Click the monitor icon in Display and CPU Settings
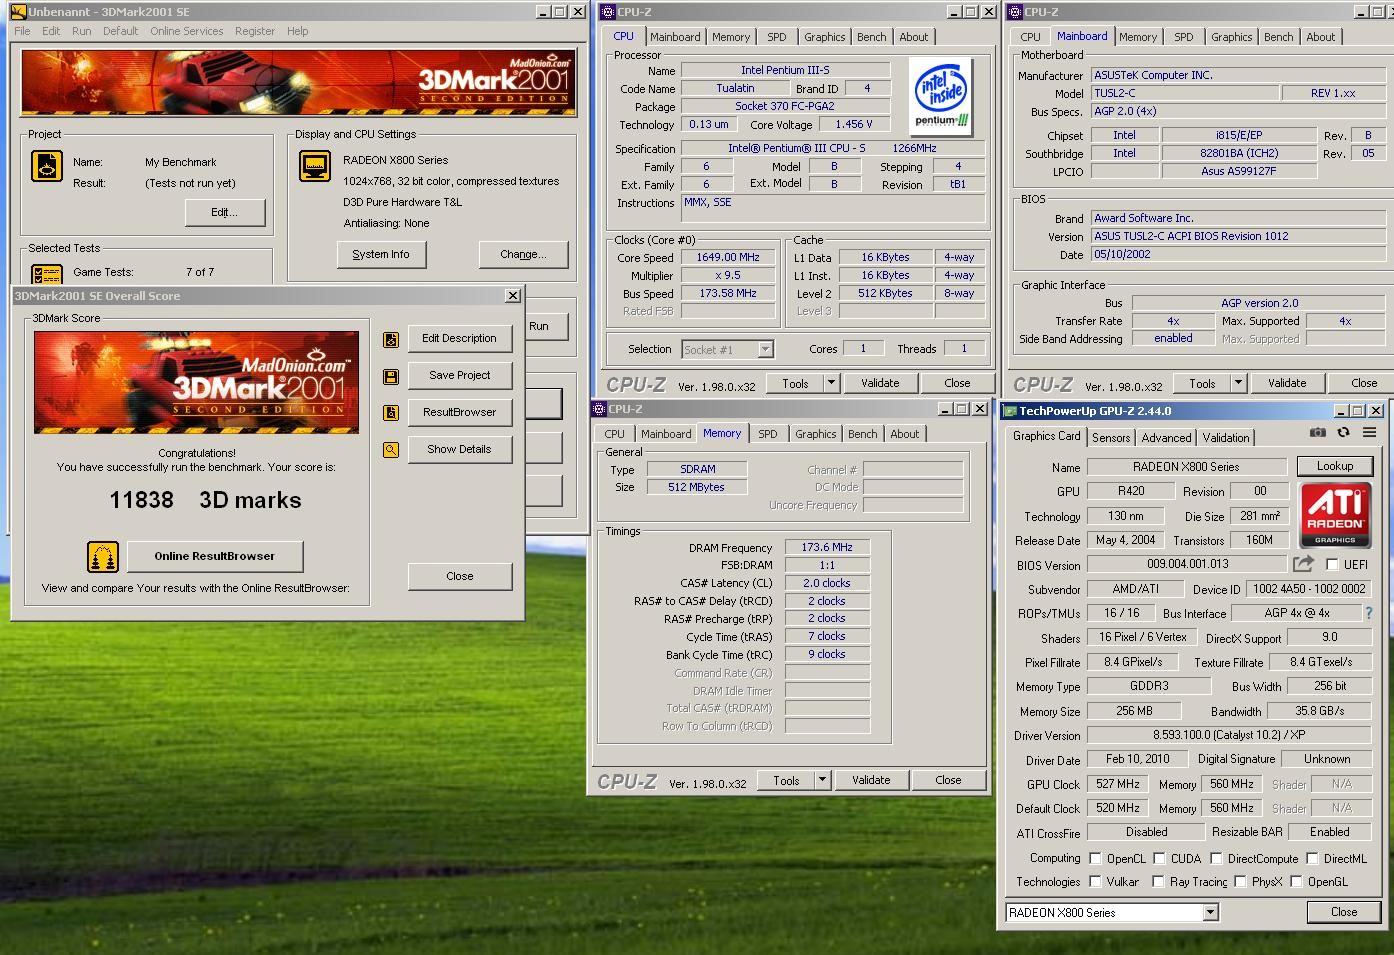The height and width of the screenshot is (955, 1394). 315,165
